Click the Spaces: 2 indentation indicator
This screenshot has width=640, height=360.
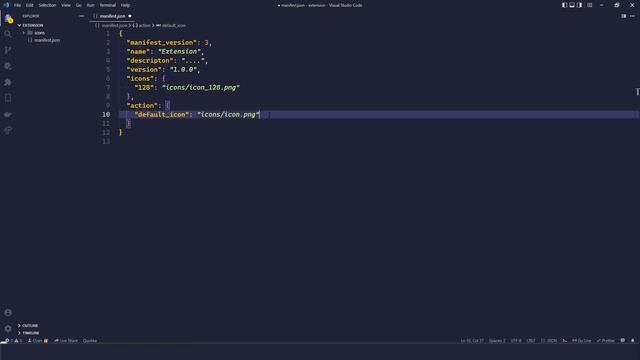coord(497,340)
